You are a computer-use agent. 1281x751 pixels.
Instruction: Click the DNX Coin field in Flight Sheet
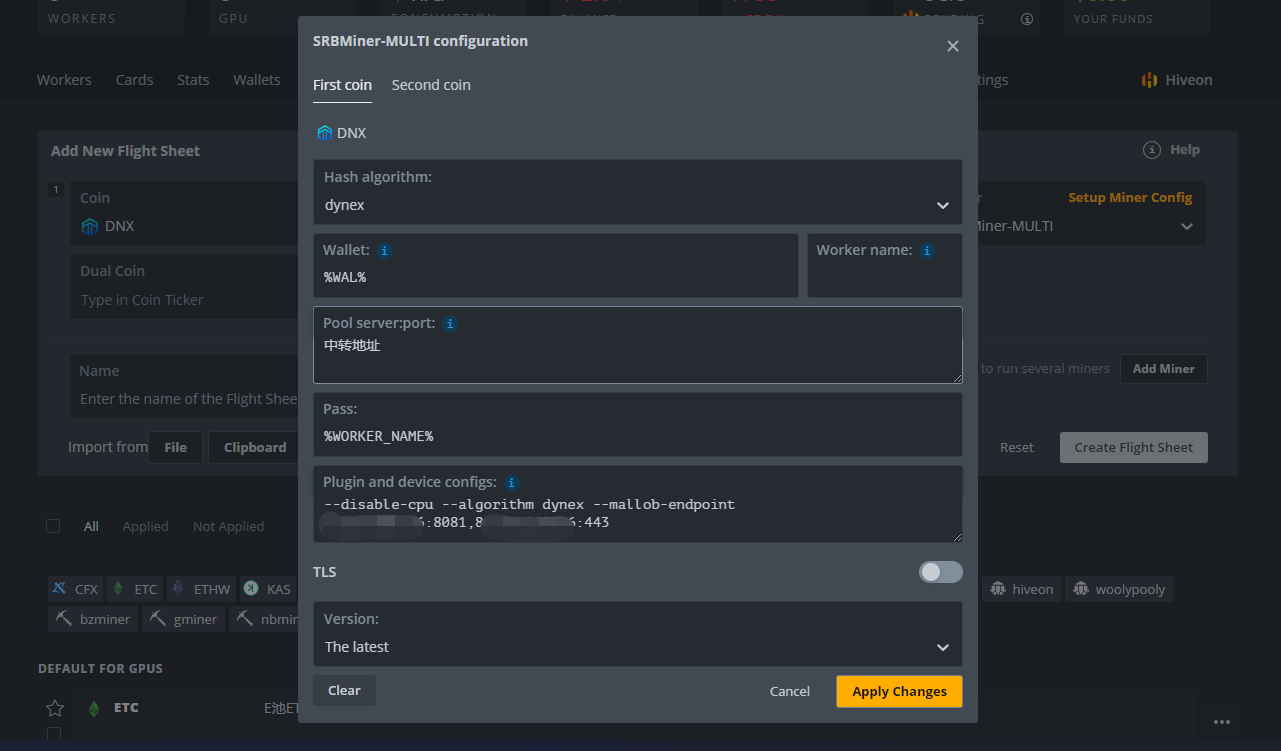(184, 213)
